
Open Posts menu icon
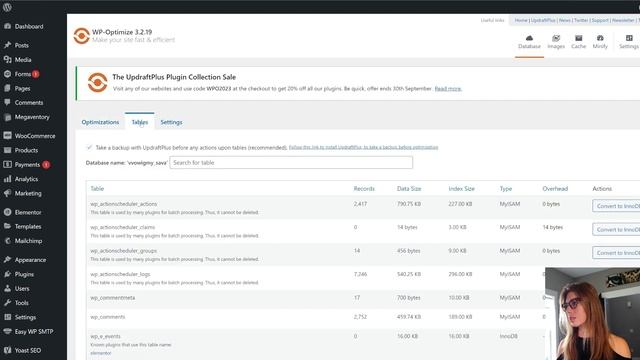(x=7, y=45)
